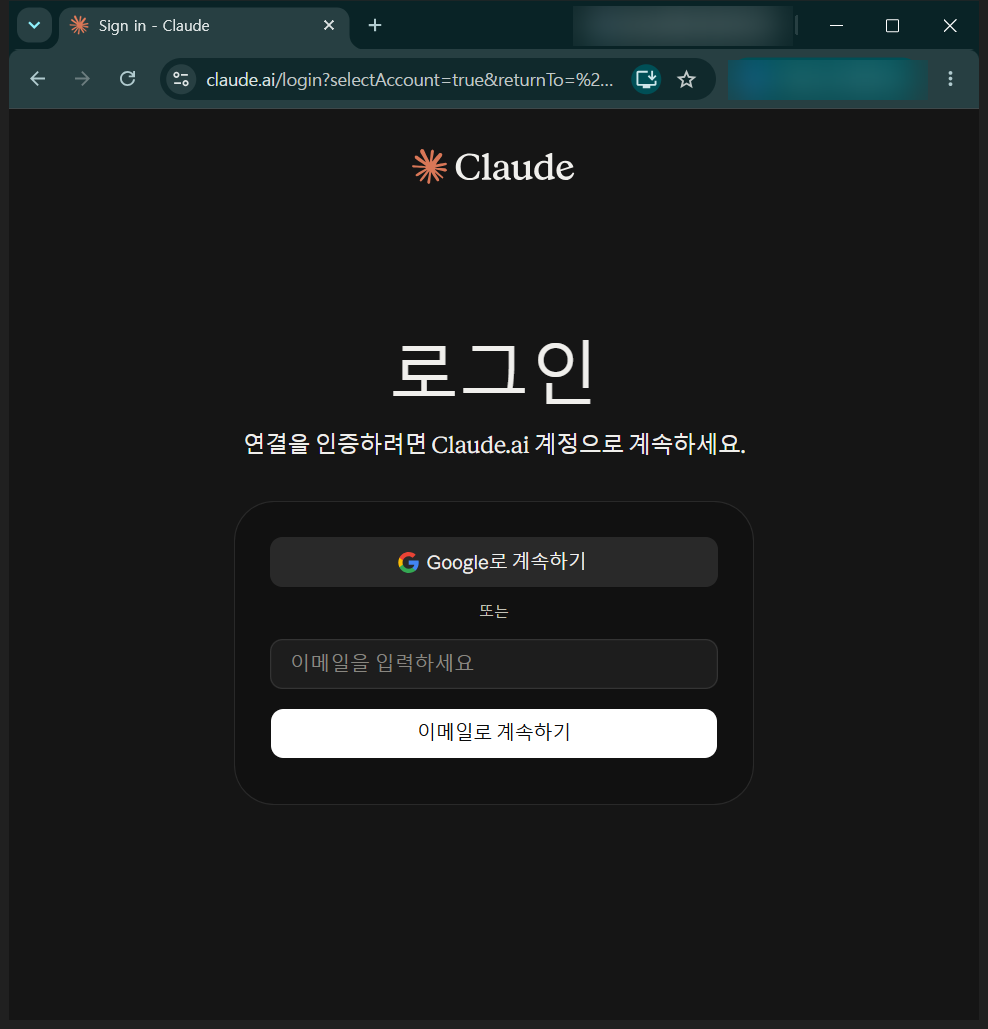Open a new tab with plus button
The image size is (988, 1029).
point(375,26)
